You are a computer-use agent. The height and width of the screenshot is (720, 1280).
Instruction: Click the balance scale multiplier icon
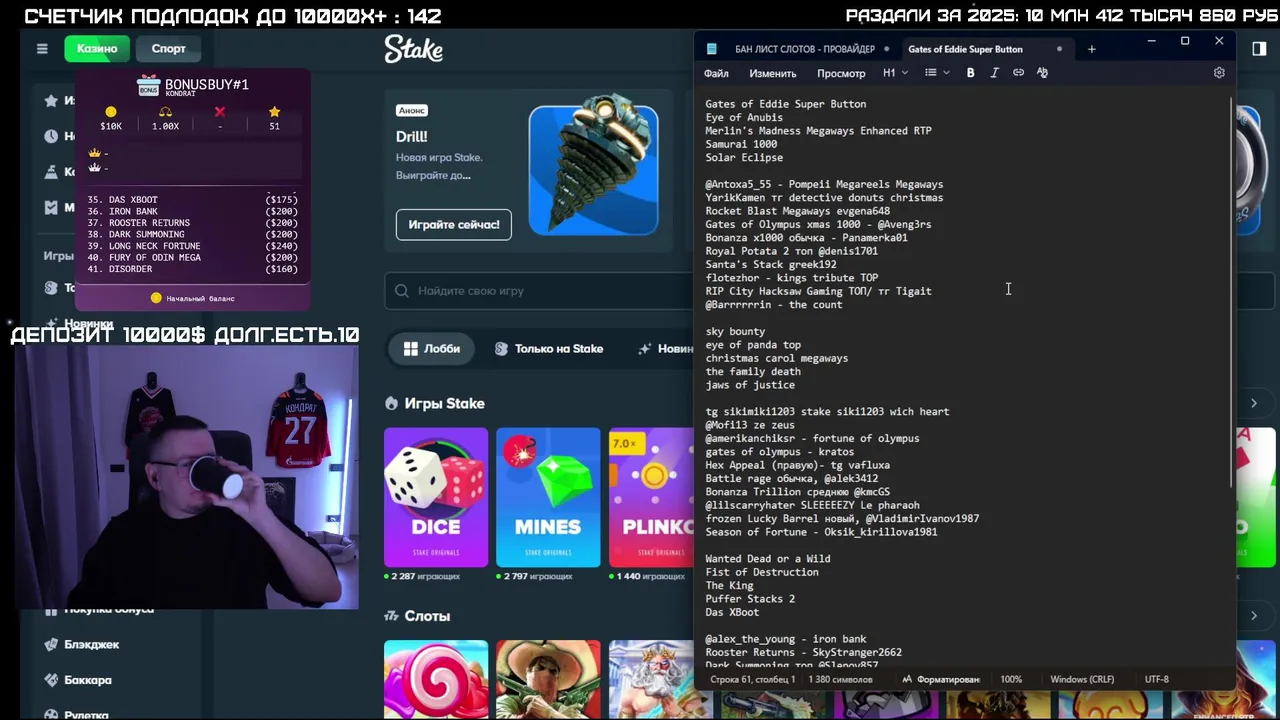pyautogui.click(x=166, y=112)
